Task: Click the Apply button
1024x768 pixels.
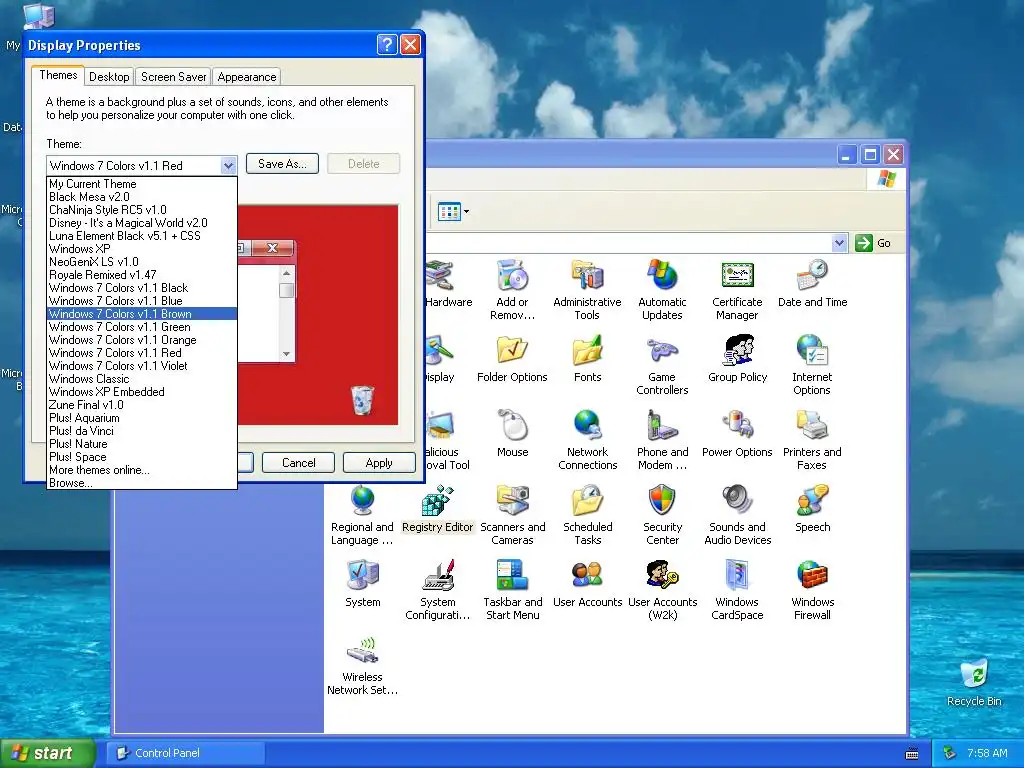Action: click(379, 463)
